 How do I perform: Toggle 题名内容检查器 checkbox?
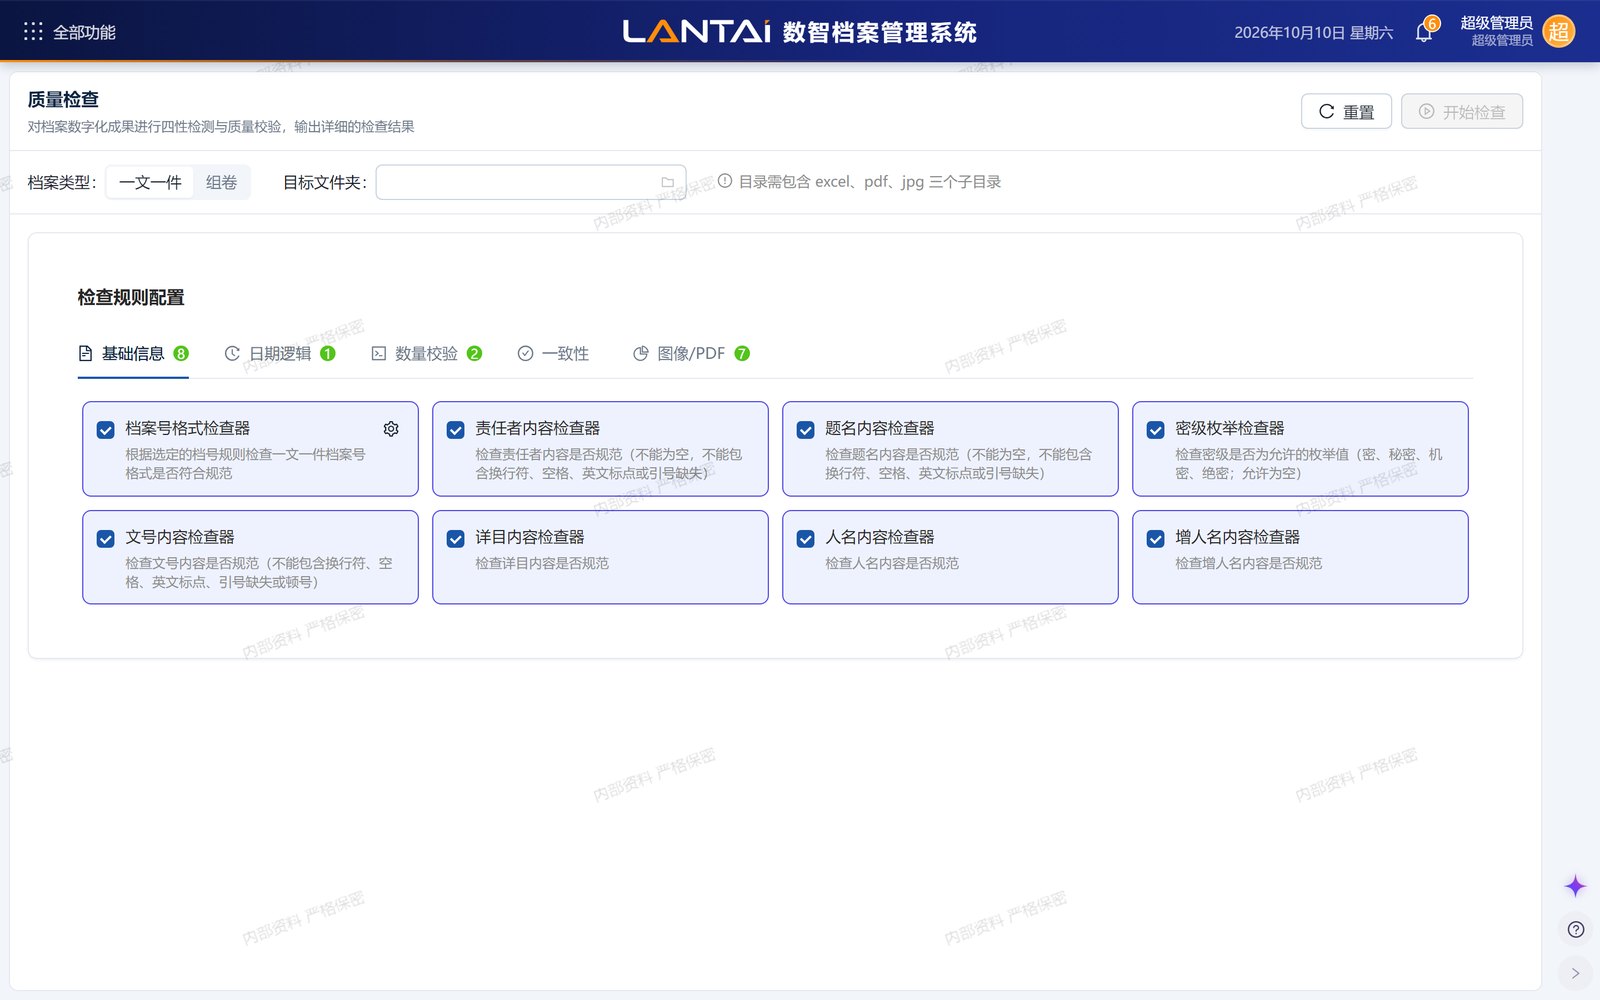tap(805, 430)
